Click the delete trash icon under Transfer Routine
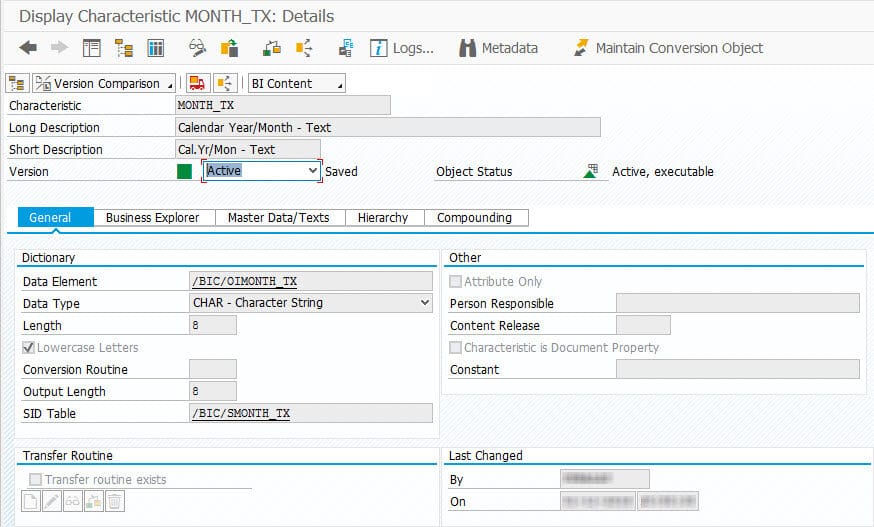The width and height of the screenshot is (874, 527). pyautogui.click(x=115, y=503)
